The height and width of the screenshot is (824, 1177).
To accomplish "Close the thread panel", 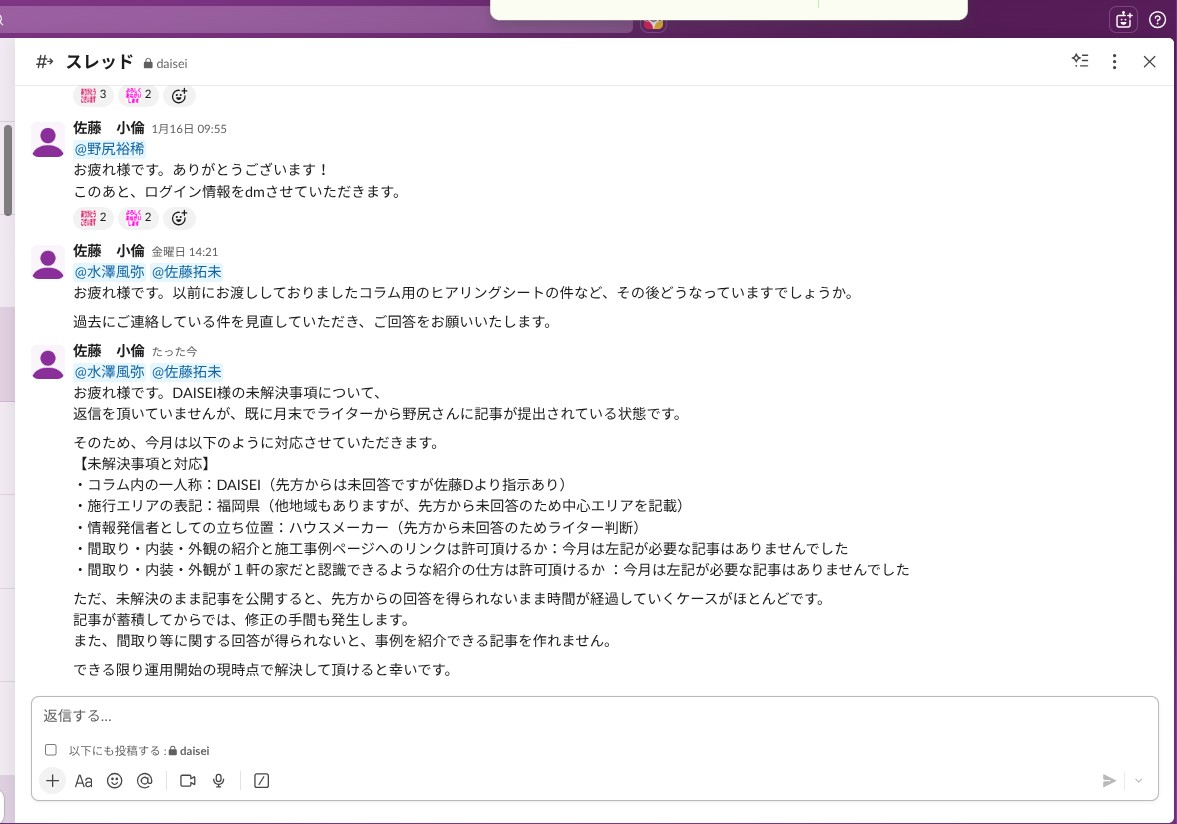I will pyautogui.click(x=1149, y=62).
